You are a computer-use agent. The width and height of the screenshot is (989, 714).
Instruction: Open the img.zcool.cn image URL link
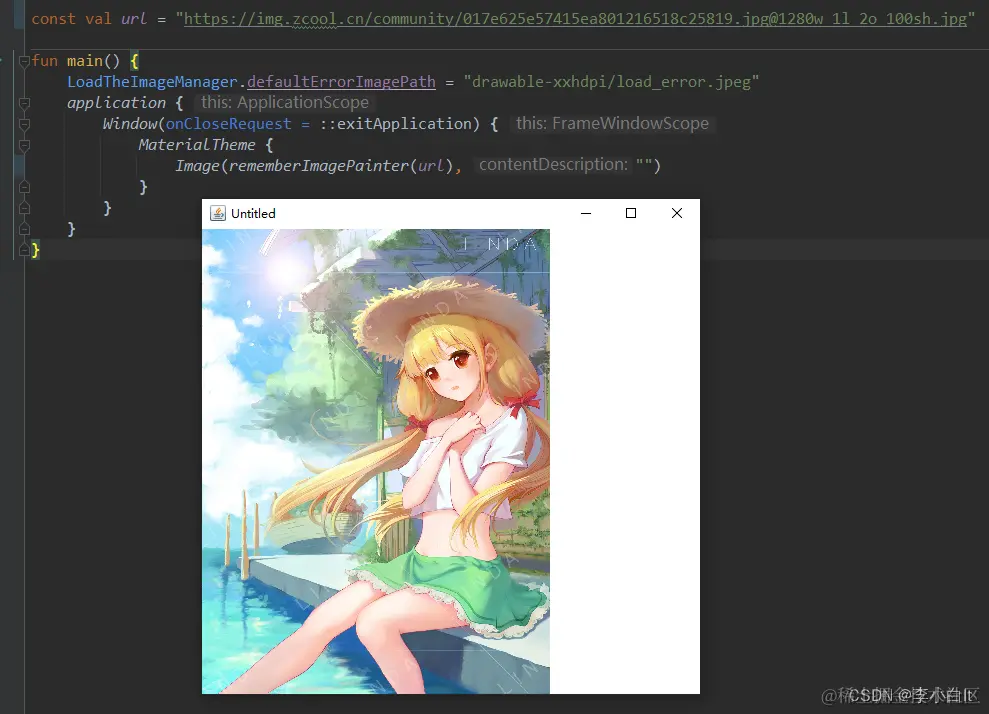pyautogui.click(x=575, y=19)
